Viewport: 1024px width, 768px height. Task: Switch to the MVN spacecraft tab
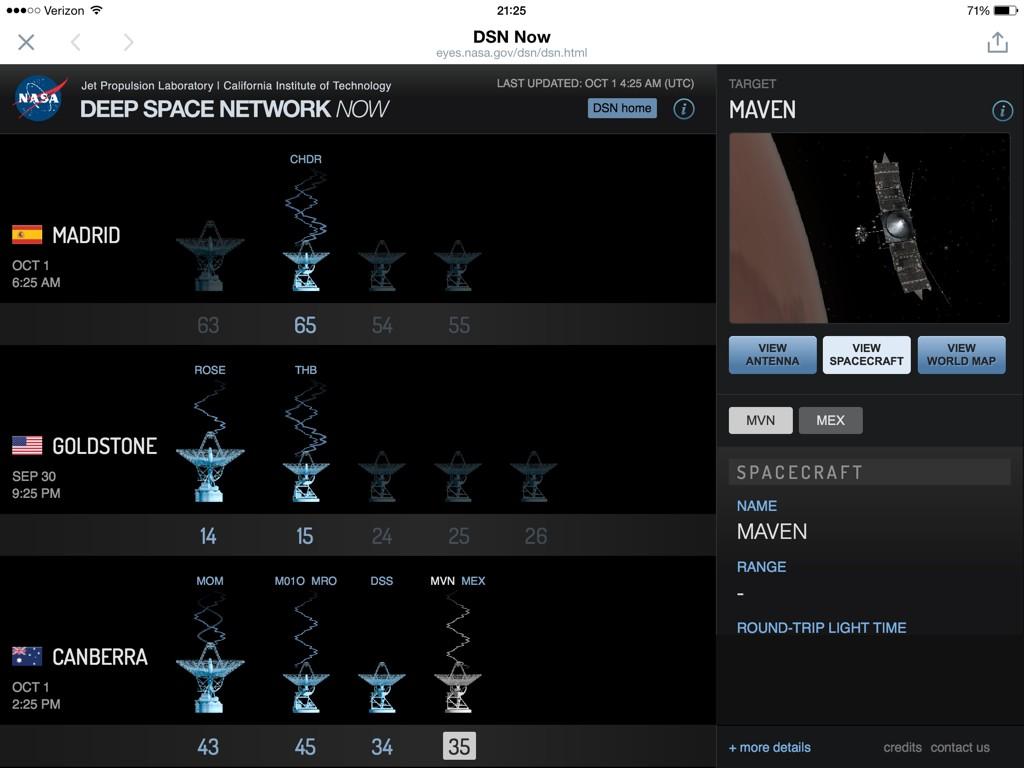pos(761,421)
